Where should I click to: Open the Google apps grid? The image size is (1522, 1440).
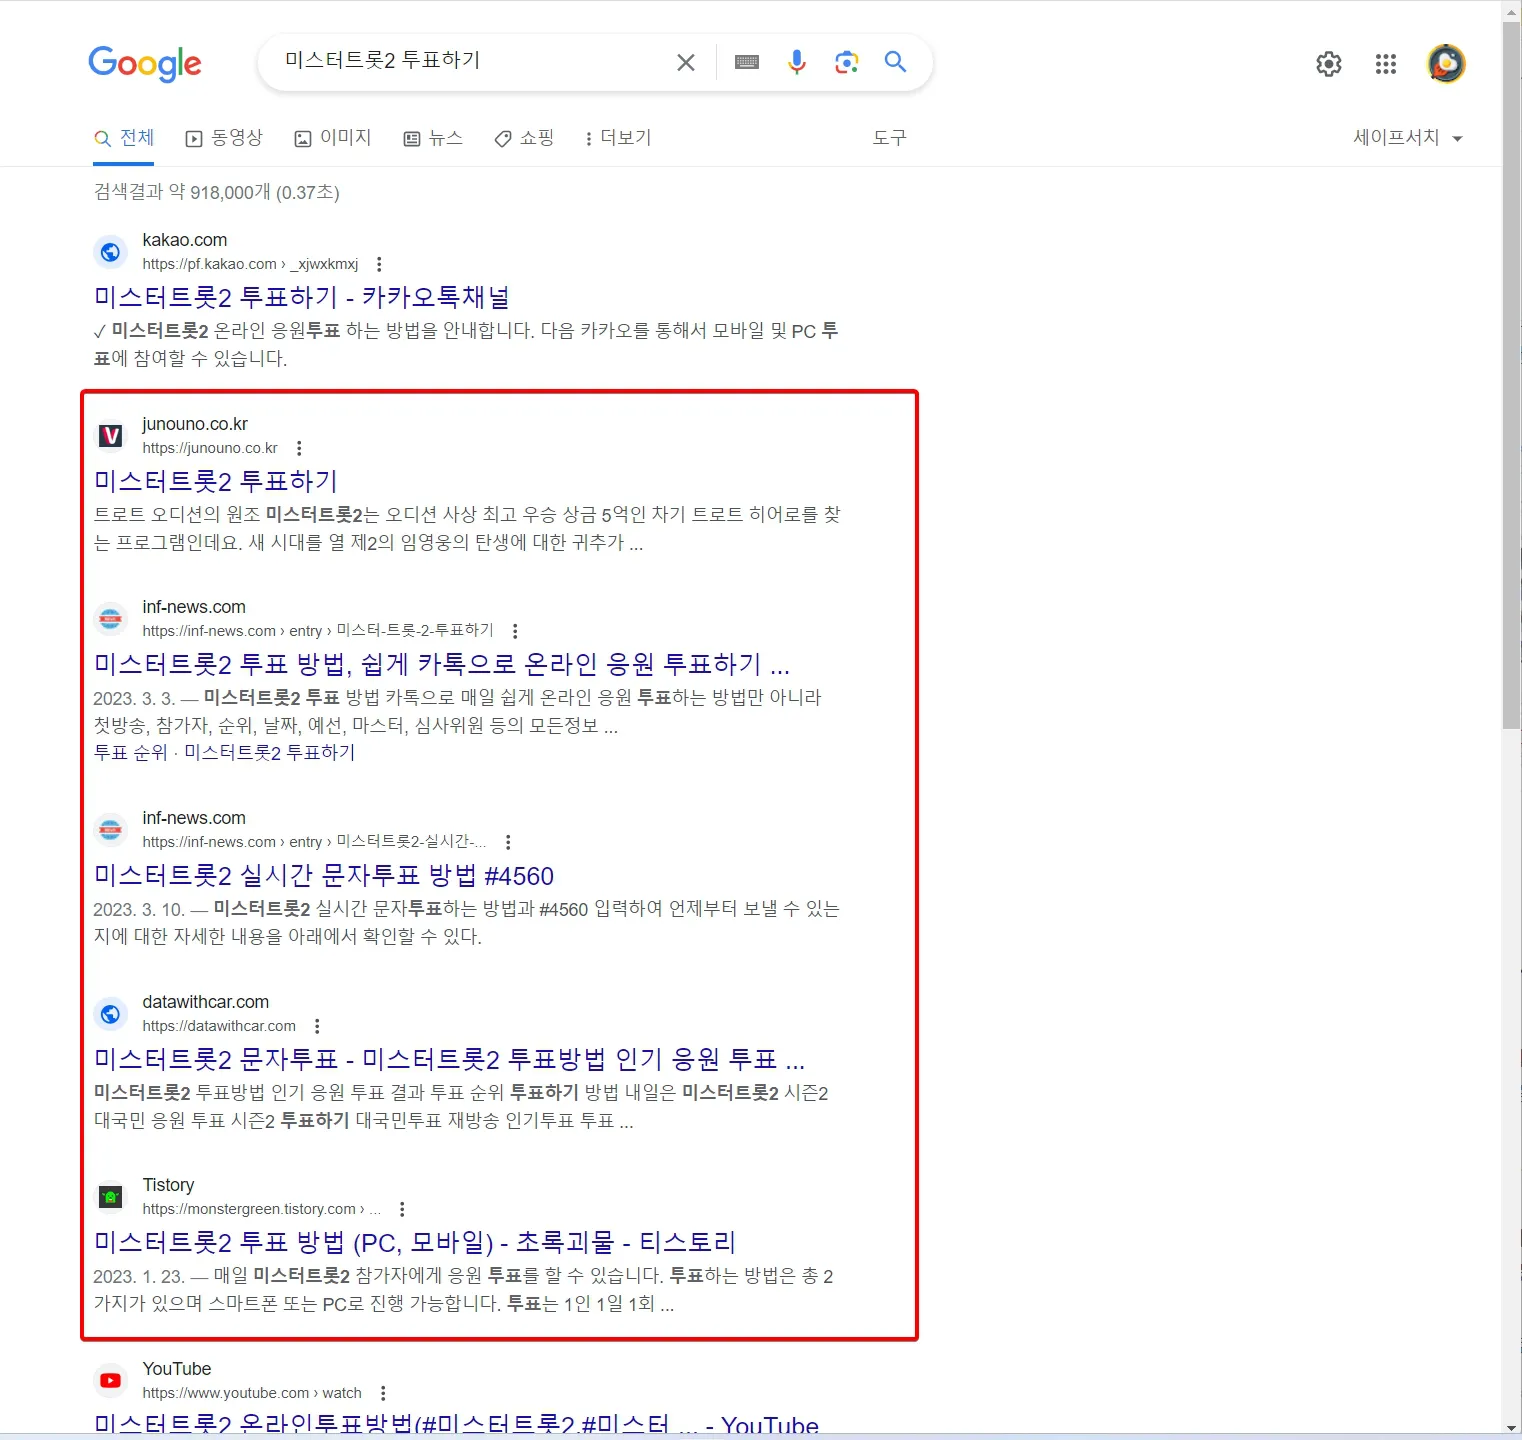pyautogui.click(x=1386, y=64)
